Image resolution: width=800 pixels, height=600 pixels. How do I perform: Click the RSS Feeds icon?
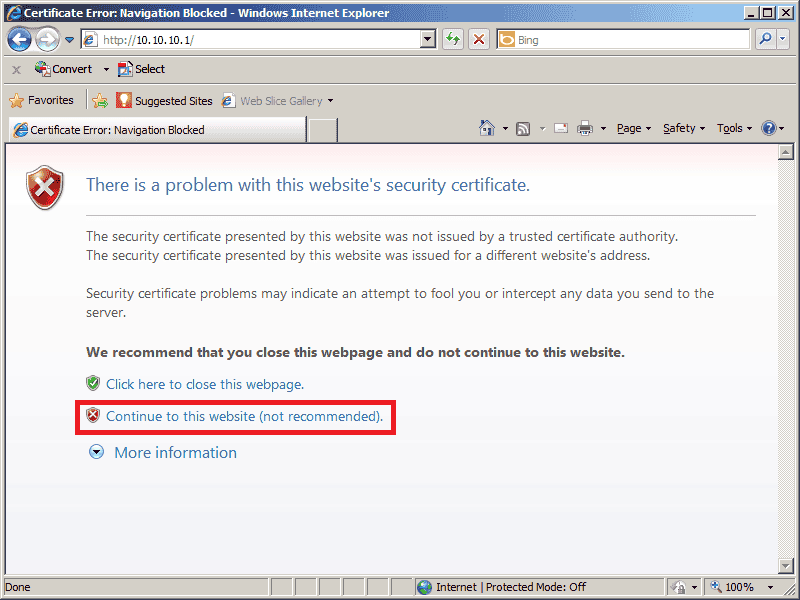(x=523, y=129)
